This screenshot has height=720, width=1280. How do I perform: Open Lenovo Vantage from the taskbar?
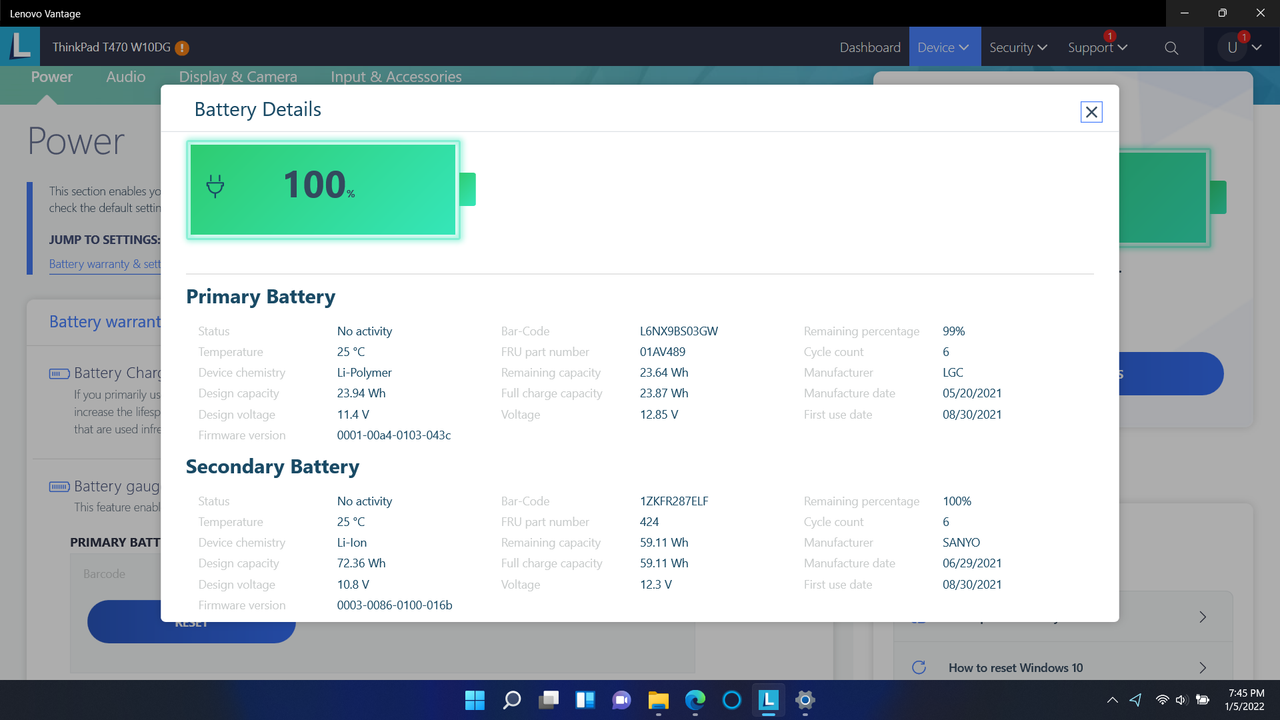pyautogui.click(x=768, y=700)
